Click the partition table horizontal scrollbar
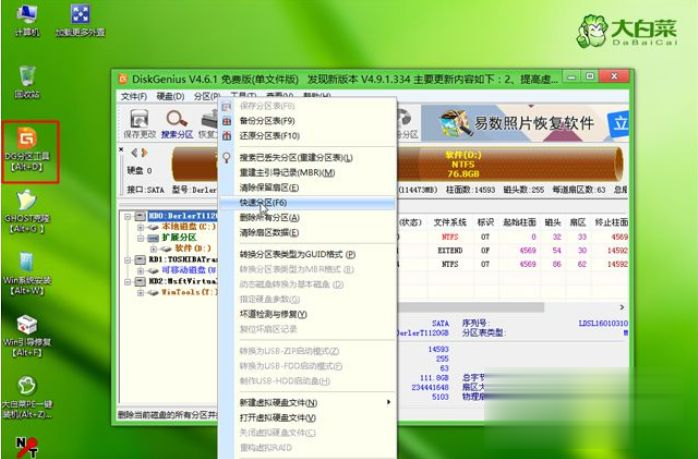 (471, 307)
